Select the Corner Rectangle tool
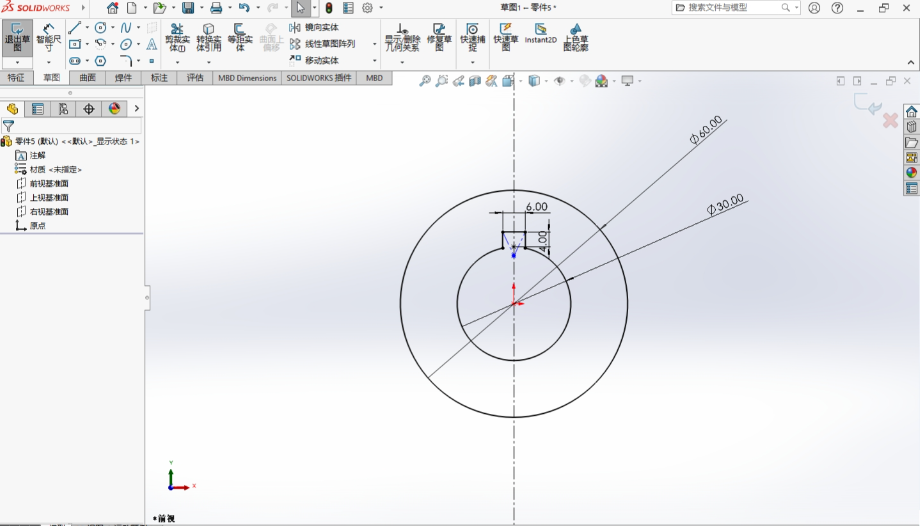 [75, 44]
